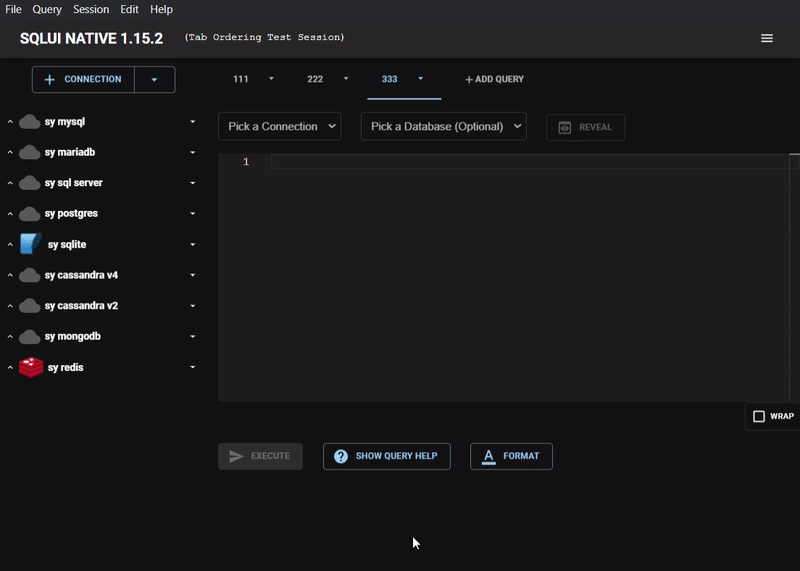Image resolution: width=800 pixels, height=571 pixels.
Task: Open actions dropdown for sy cassandra v2
Action: (x=192, y=306)
